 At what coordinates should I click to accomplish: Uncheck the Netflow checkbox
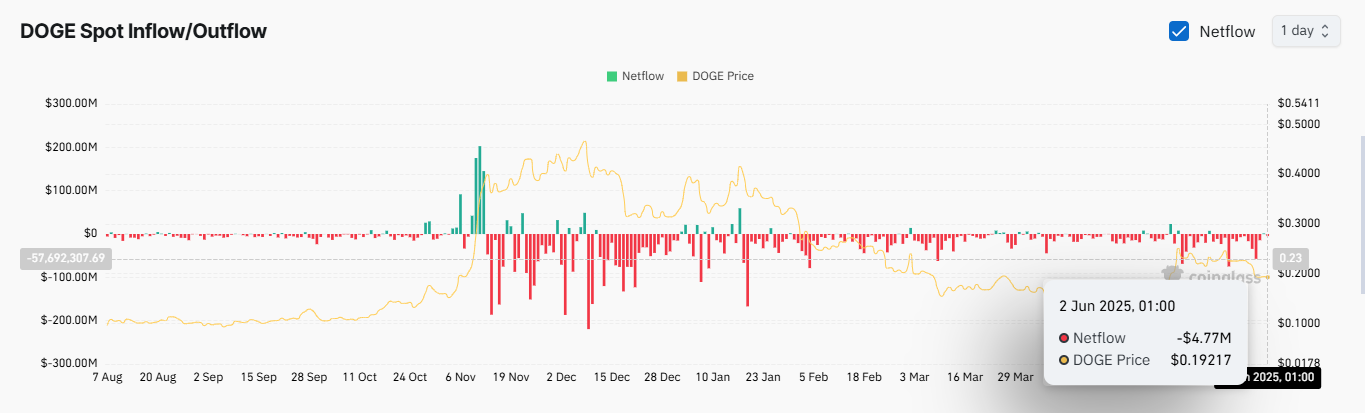pos(1179,31)
